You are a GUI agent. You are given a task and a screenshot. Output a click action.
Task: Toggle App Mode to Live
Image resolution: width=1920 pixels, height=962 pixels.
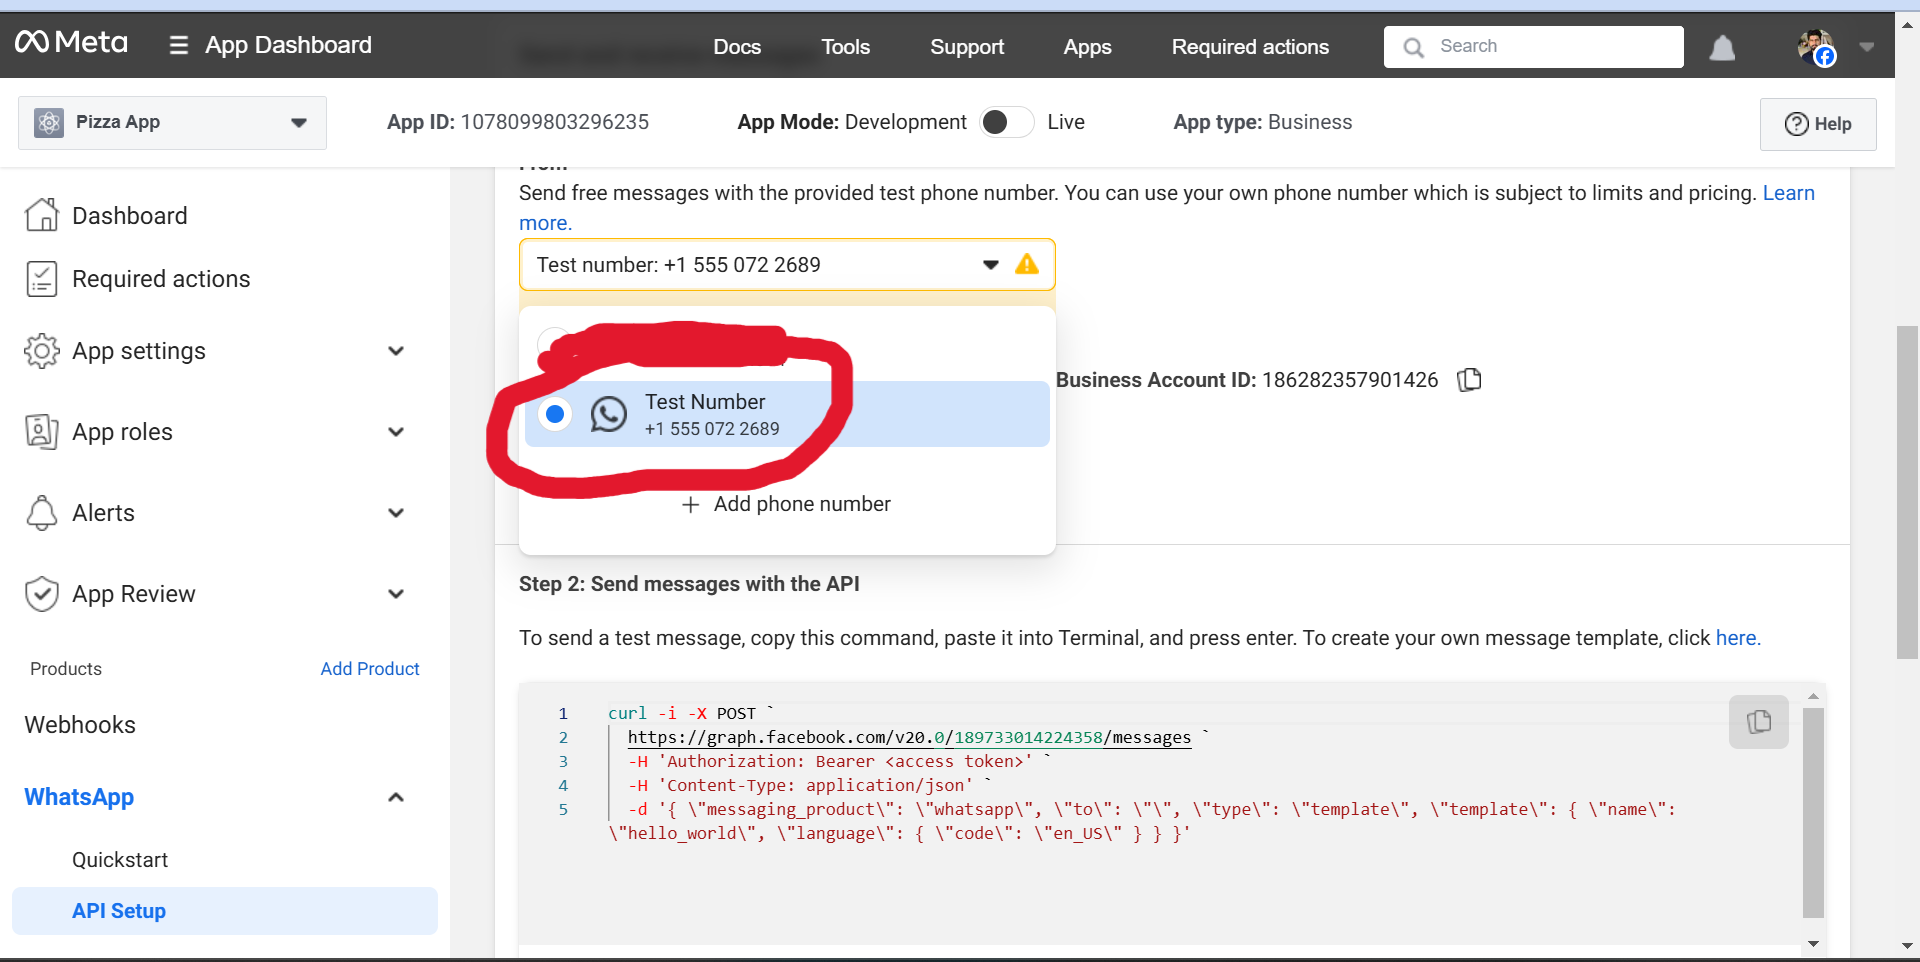tap(1006, 122)
